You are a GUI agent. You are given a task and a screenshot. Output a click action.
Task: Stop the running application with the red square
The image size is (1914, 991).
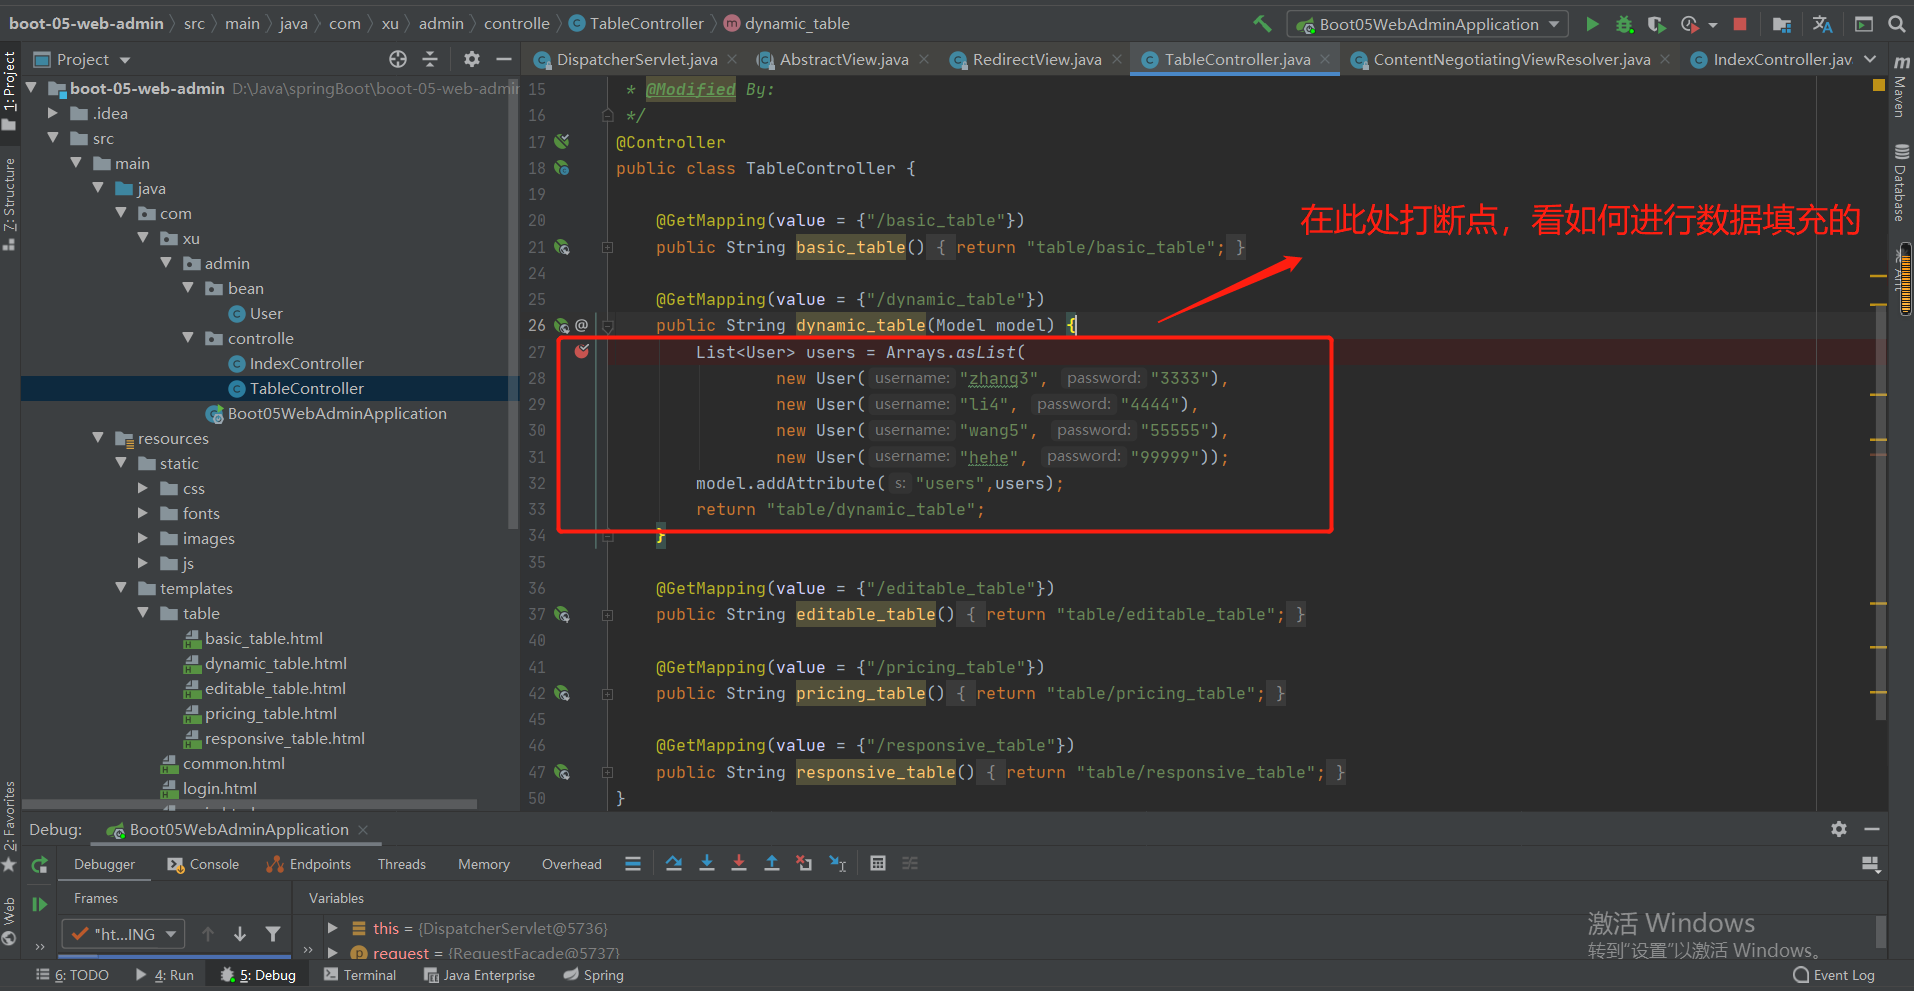click(1740, 24)
